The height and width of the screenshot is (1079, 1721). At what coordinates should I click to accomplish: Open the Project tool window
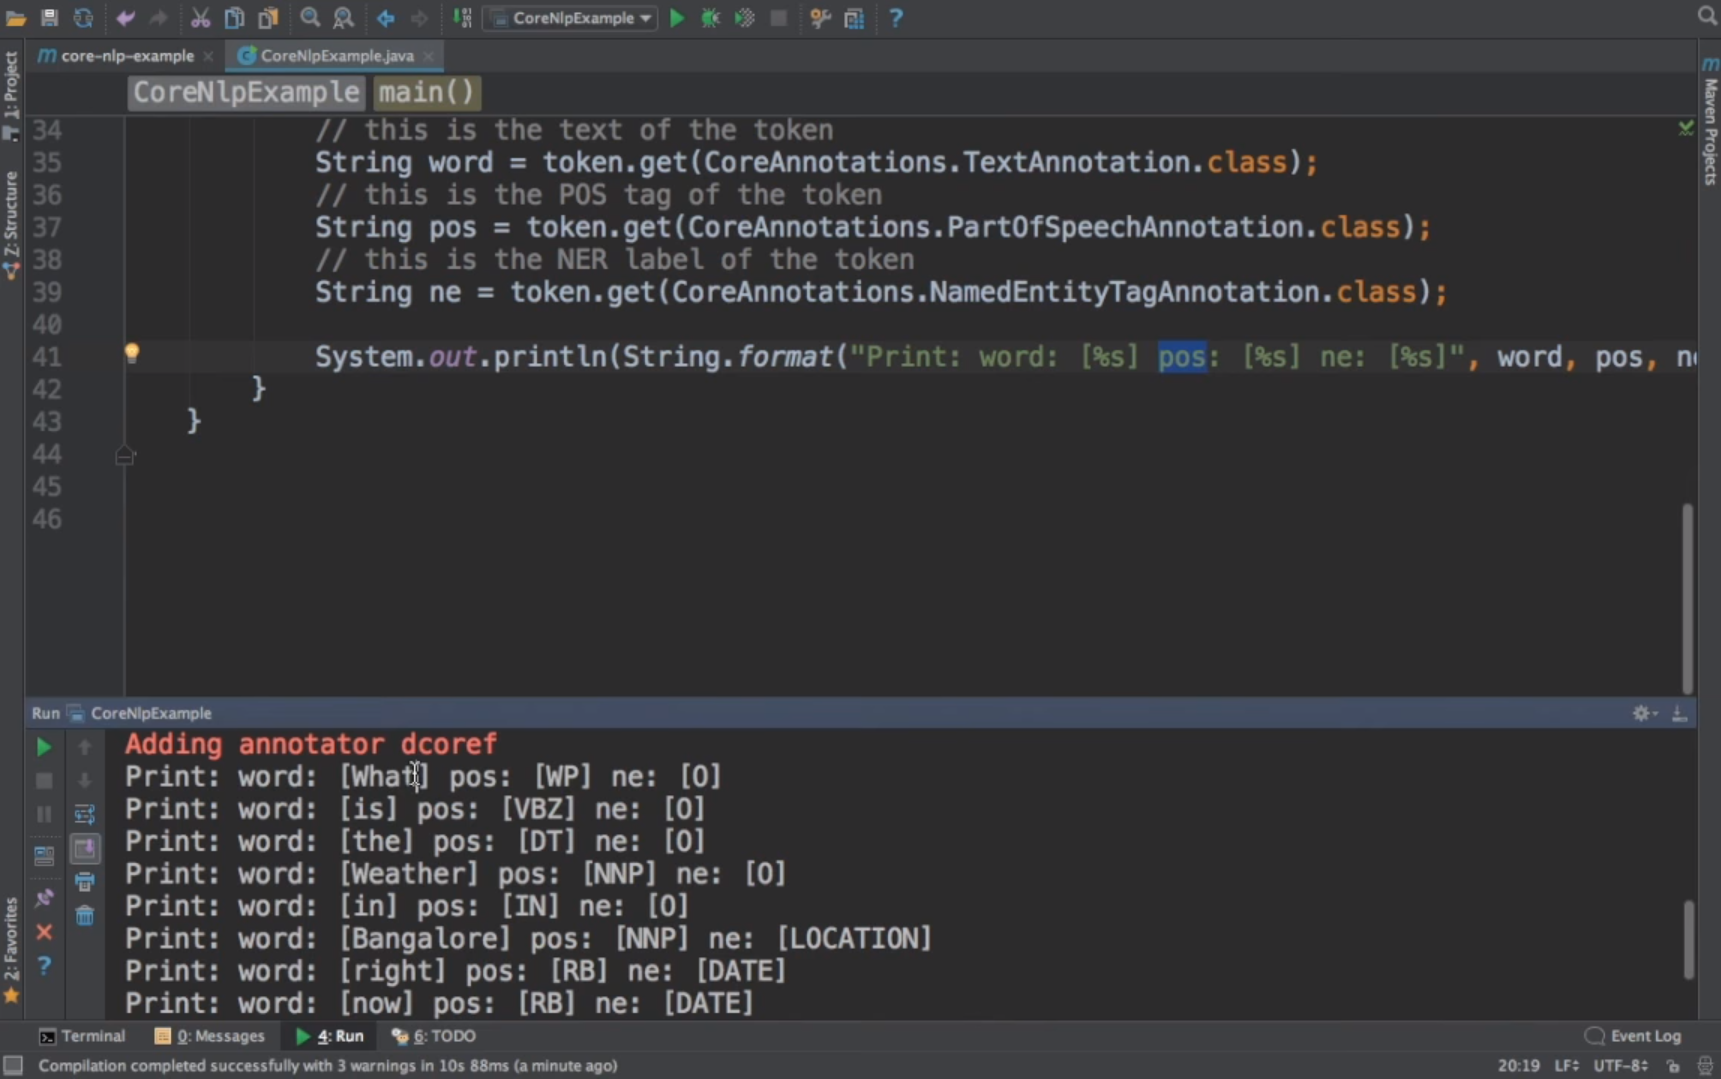(11, 96)
